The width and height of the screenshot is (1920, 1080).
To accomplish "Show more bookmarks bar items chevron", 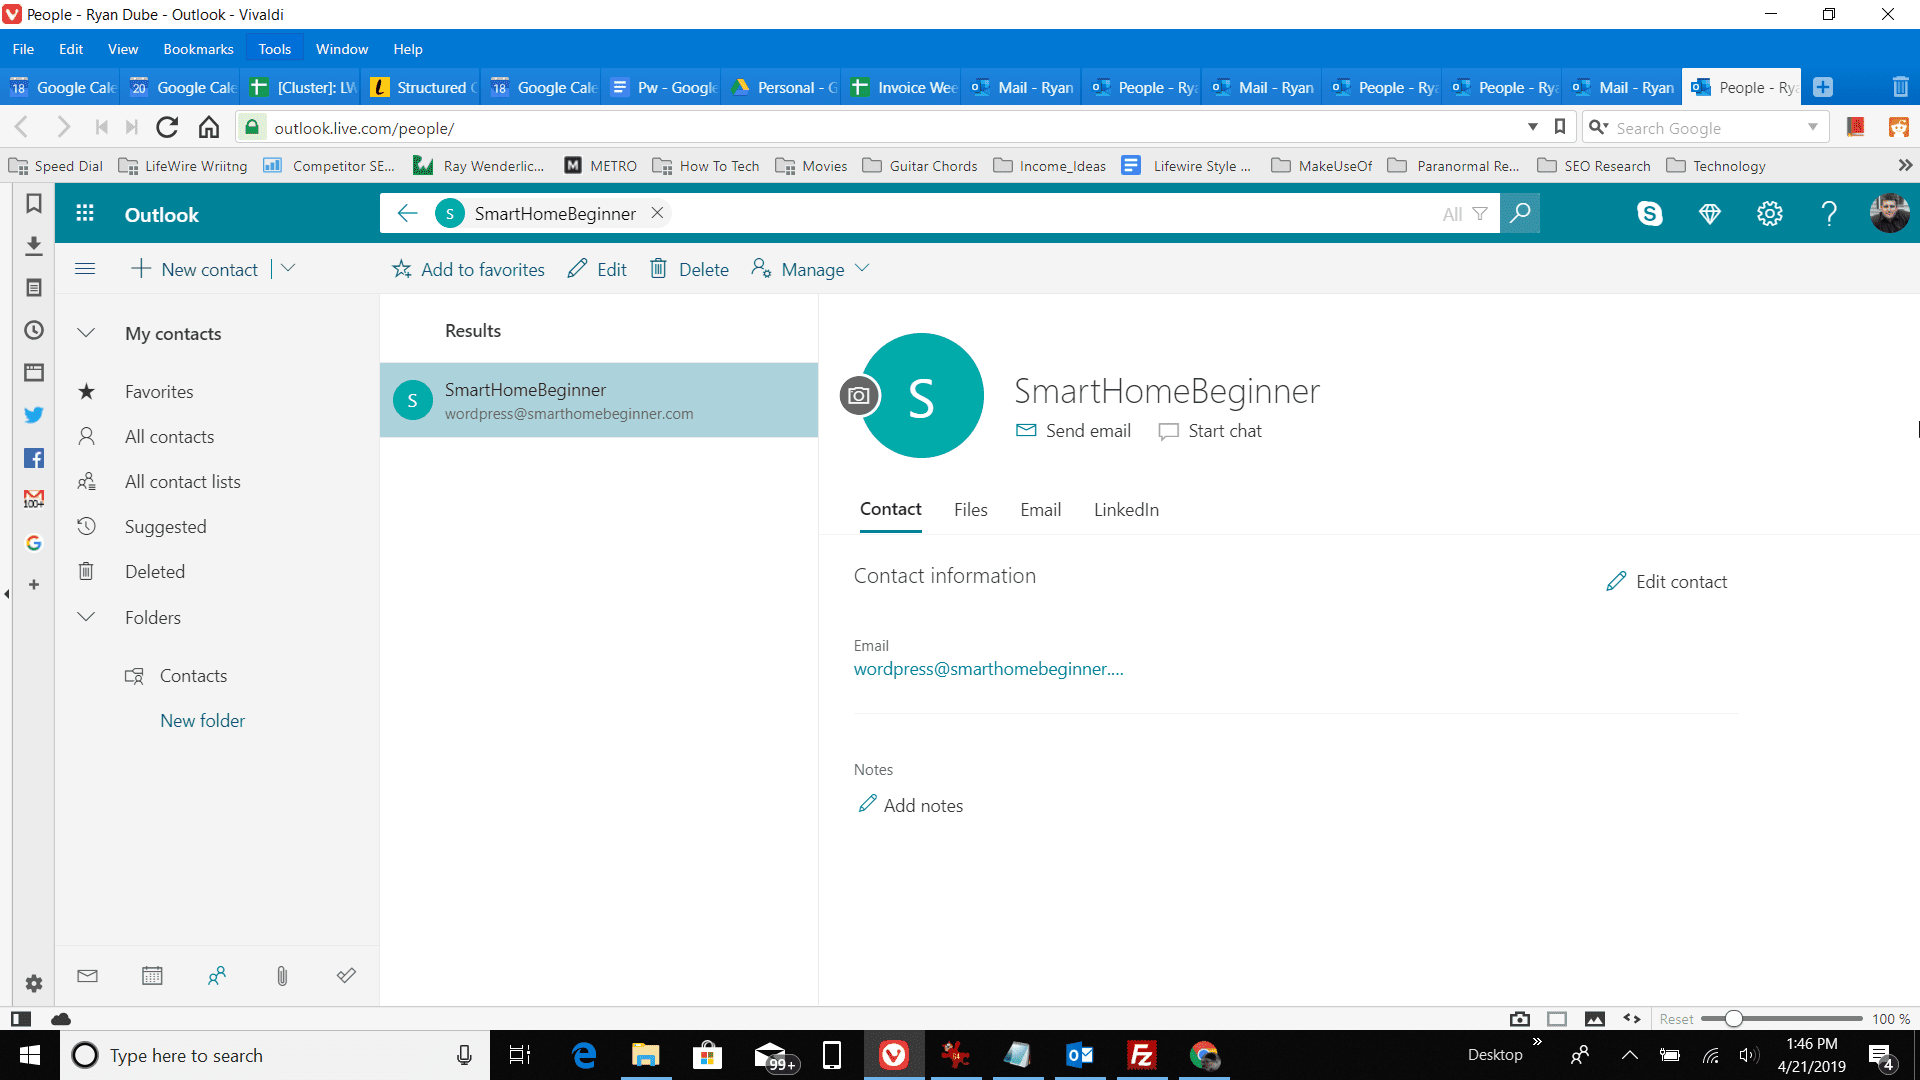I will (x=1905, y=165).
